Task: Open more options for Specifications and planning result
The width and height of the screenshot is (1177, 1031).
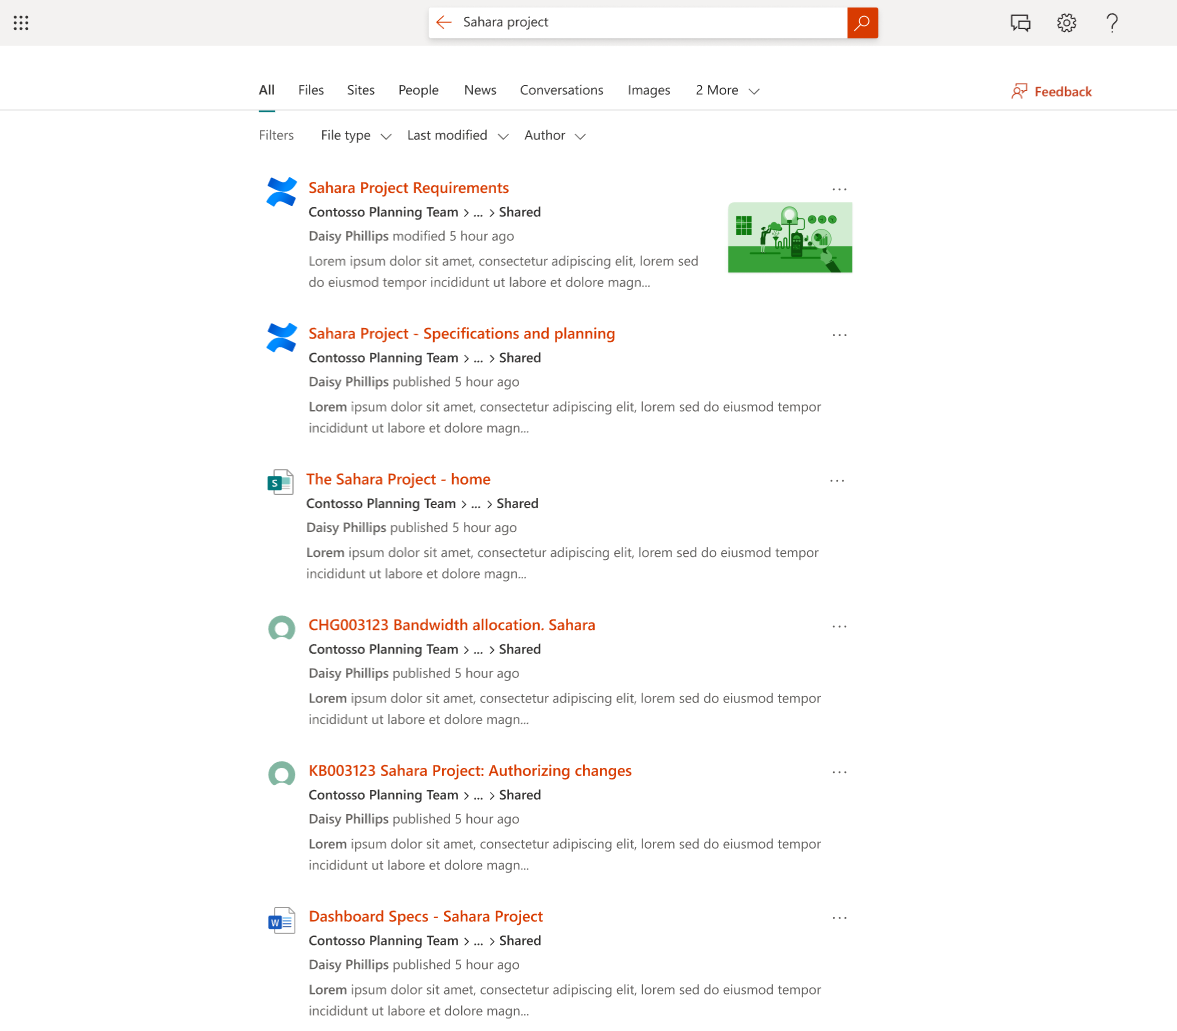Action: [839, 335]
